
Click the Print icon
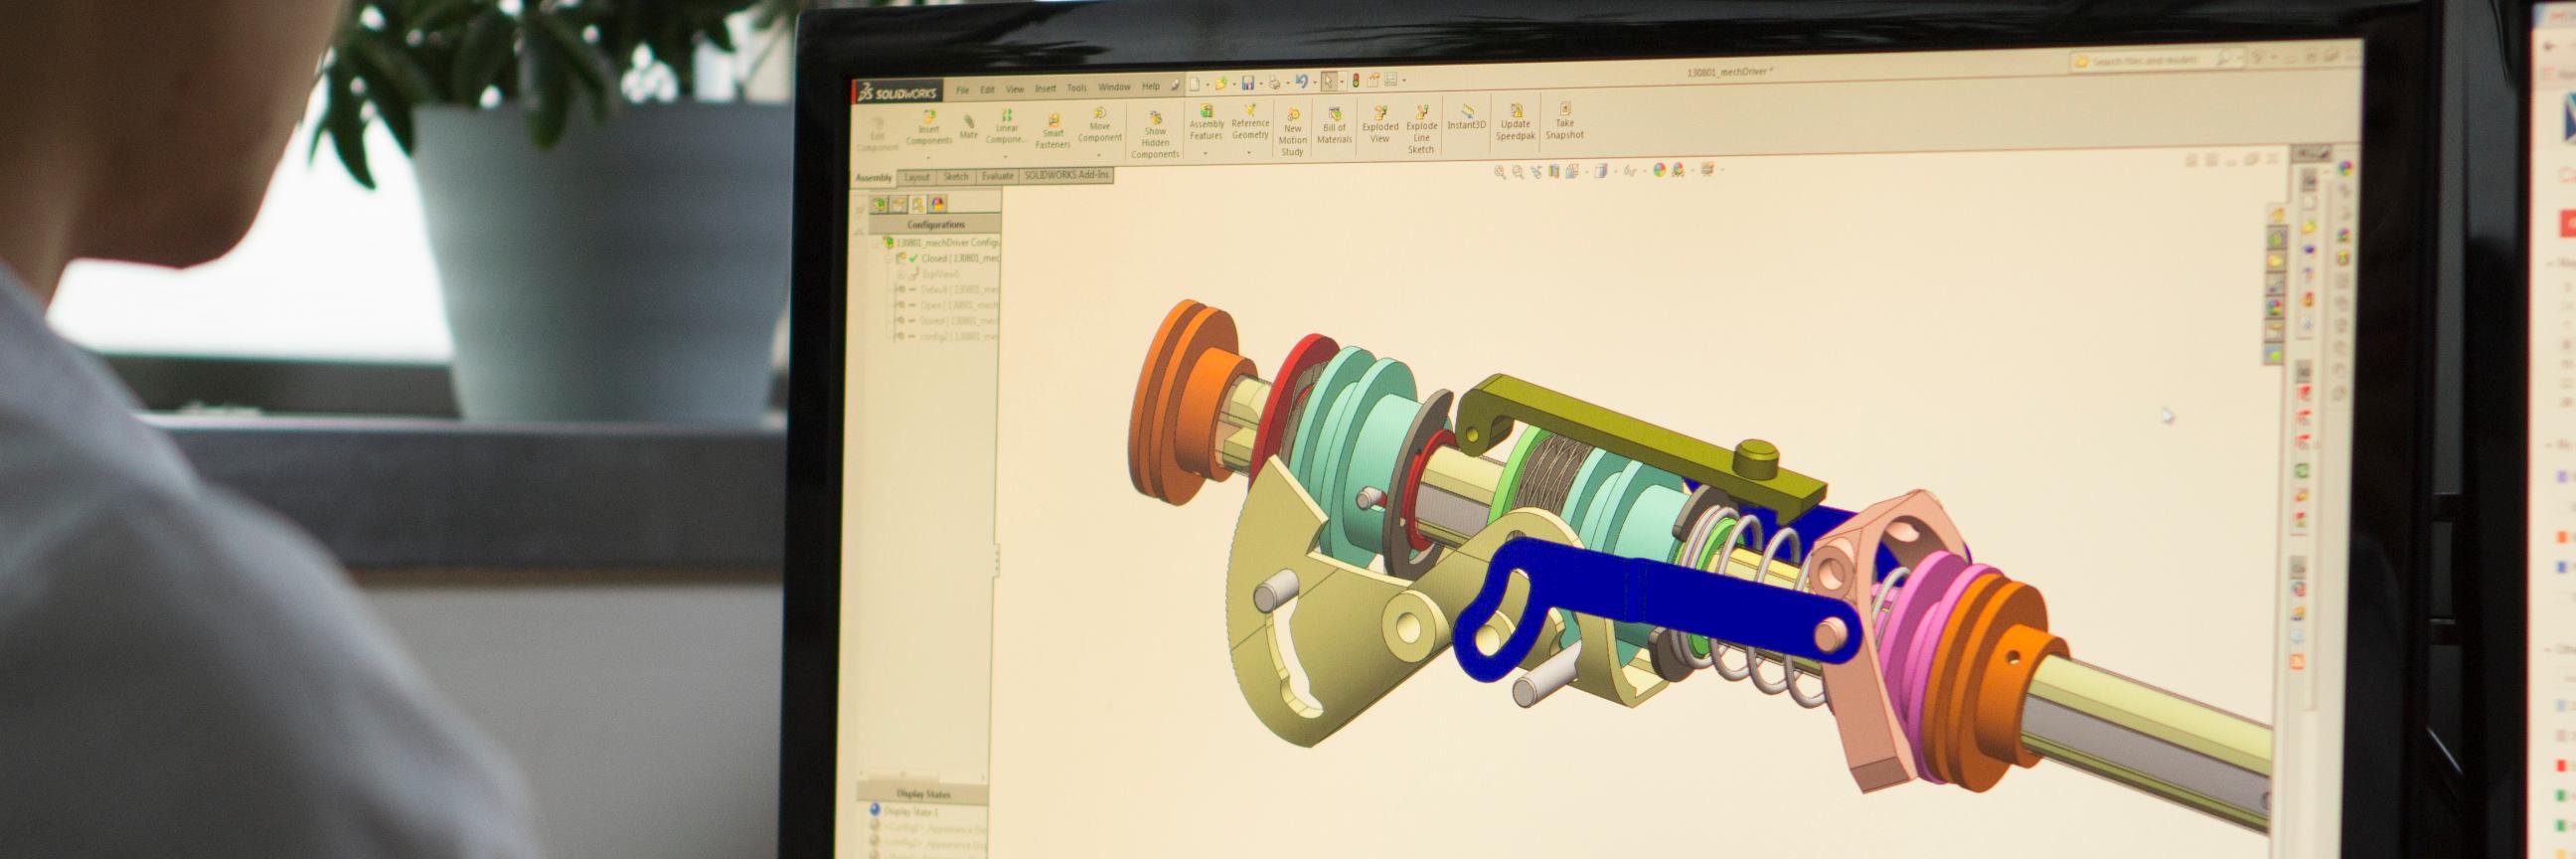click(x=1274, y=83)
